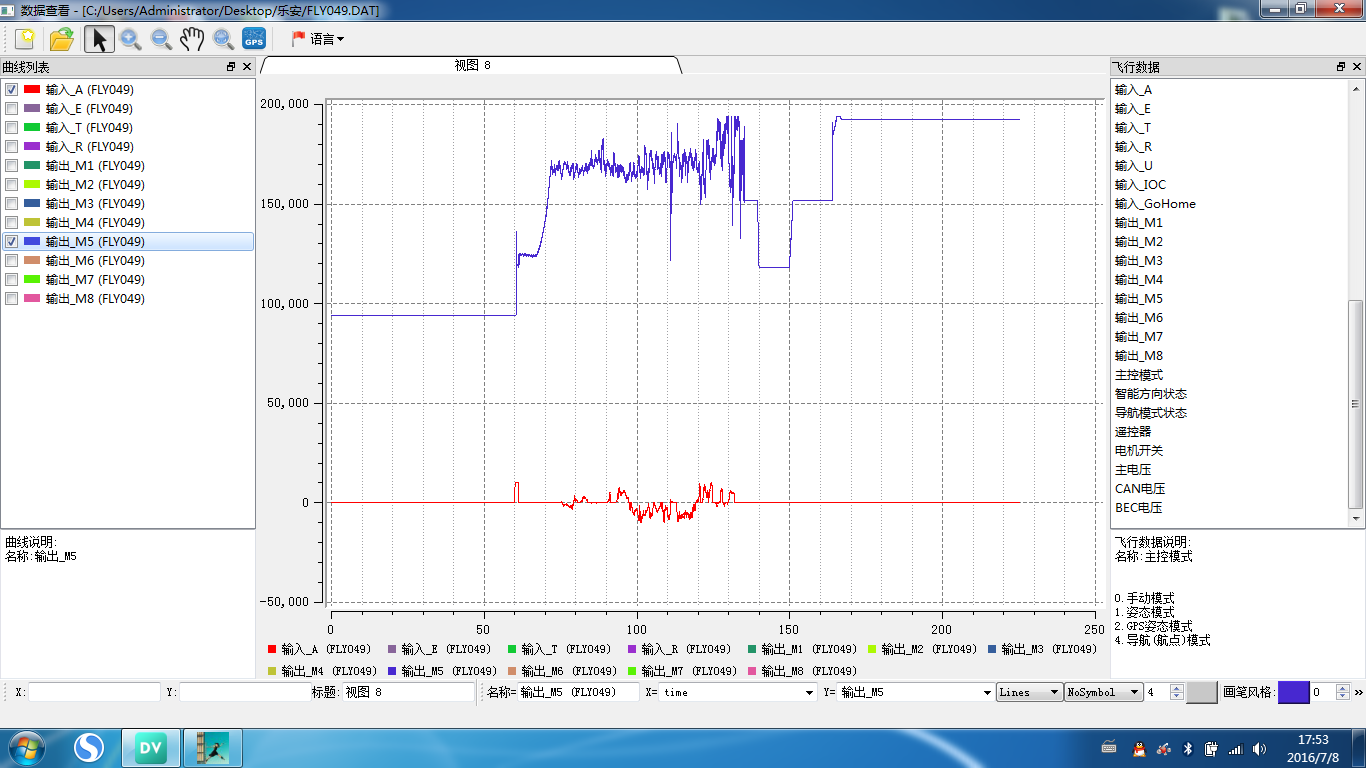Select the hand pan tool
The width and height of the screenshot is (1366, 768).
coord(192,39)
